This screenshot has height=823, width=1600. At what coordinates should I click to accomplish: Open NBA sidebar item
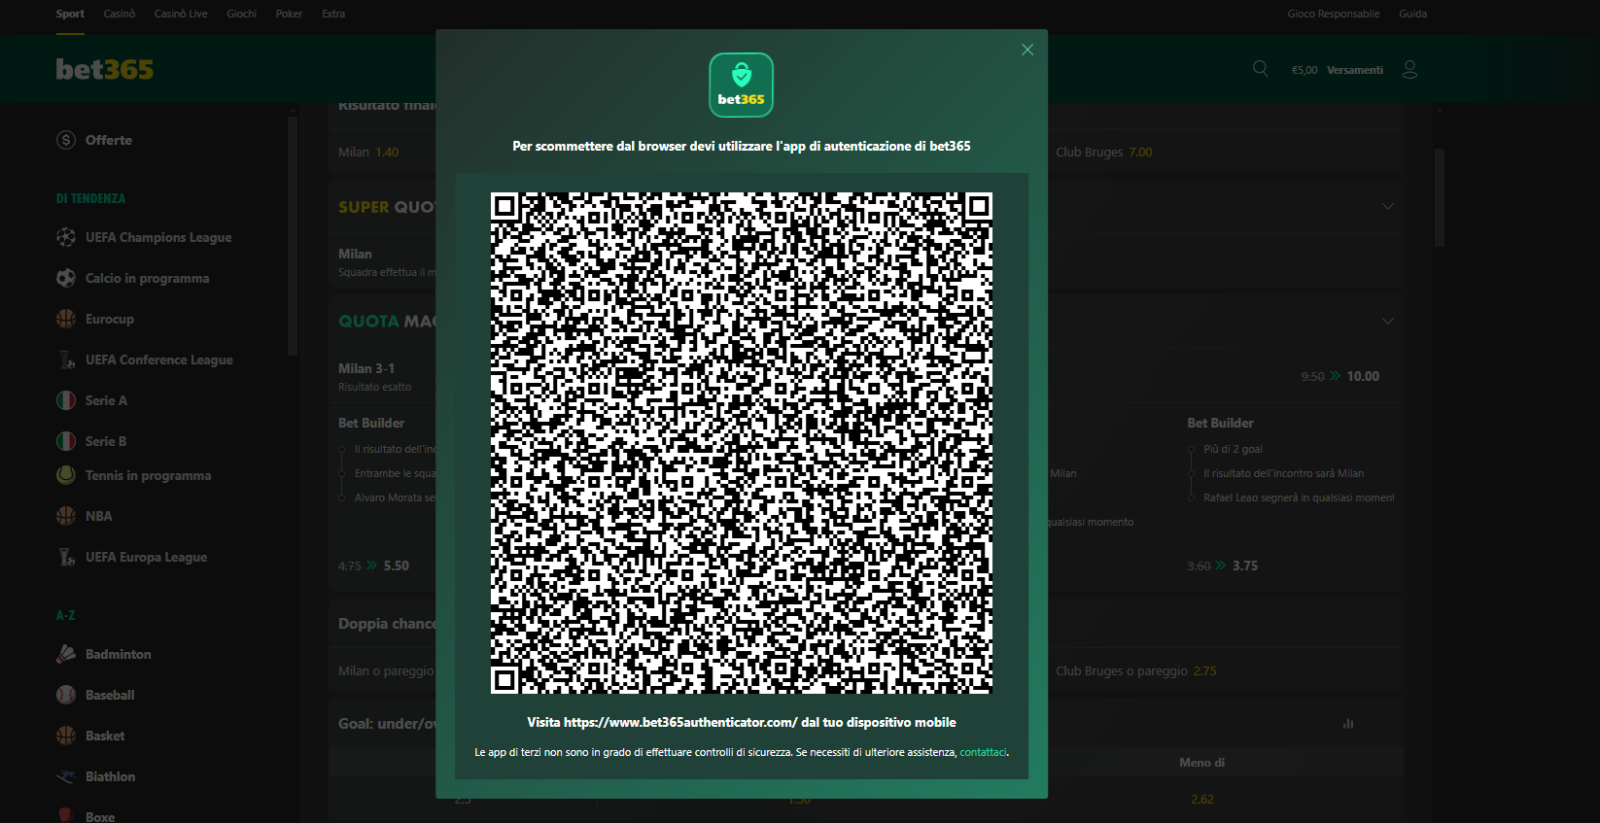[99, 516]
